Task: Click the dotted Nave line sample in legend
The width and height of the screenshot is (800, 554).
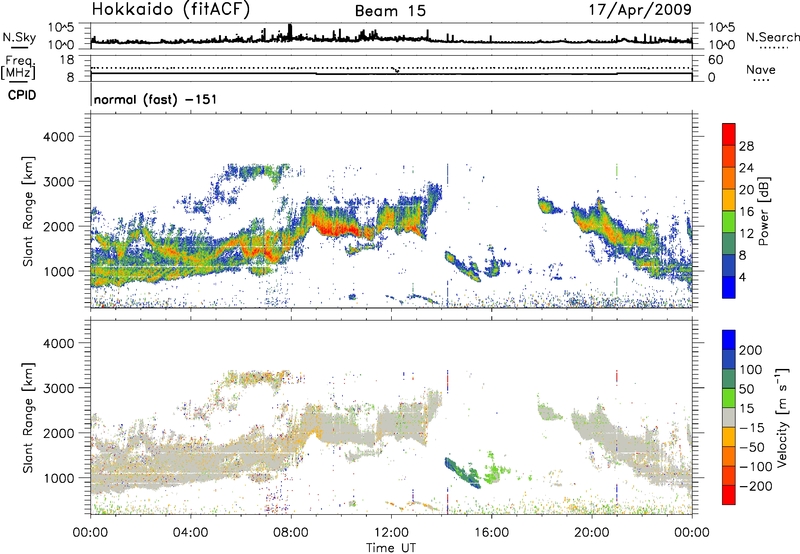Action: [762, 81]
